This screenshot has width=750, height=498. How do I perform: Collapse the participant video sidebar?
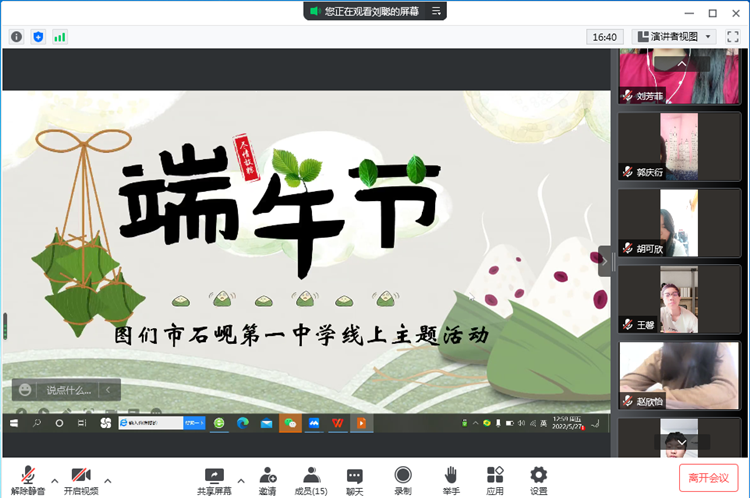604,261
